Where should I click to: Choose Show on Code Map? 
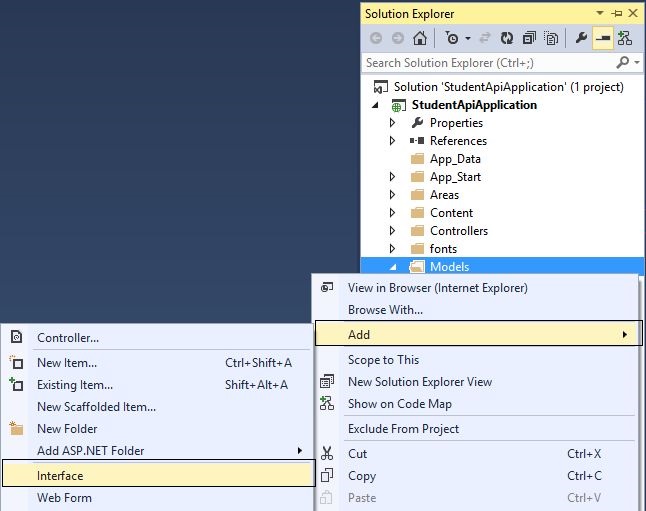[x=476, y=404]
